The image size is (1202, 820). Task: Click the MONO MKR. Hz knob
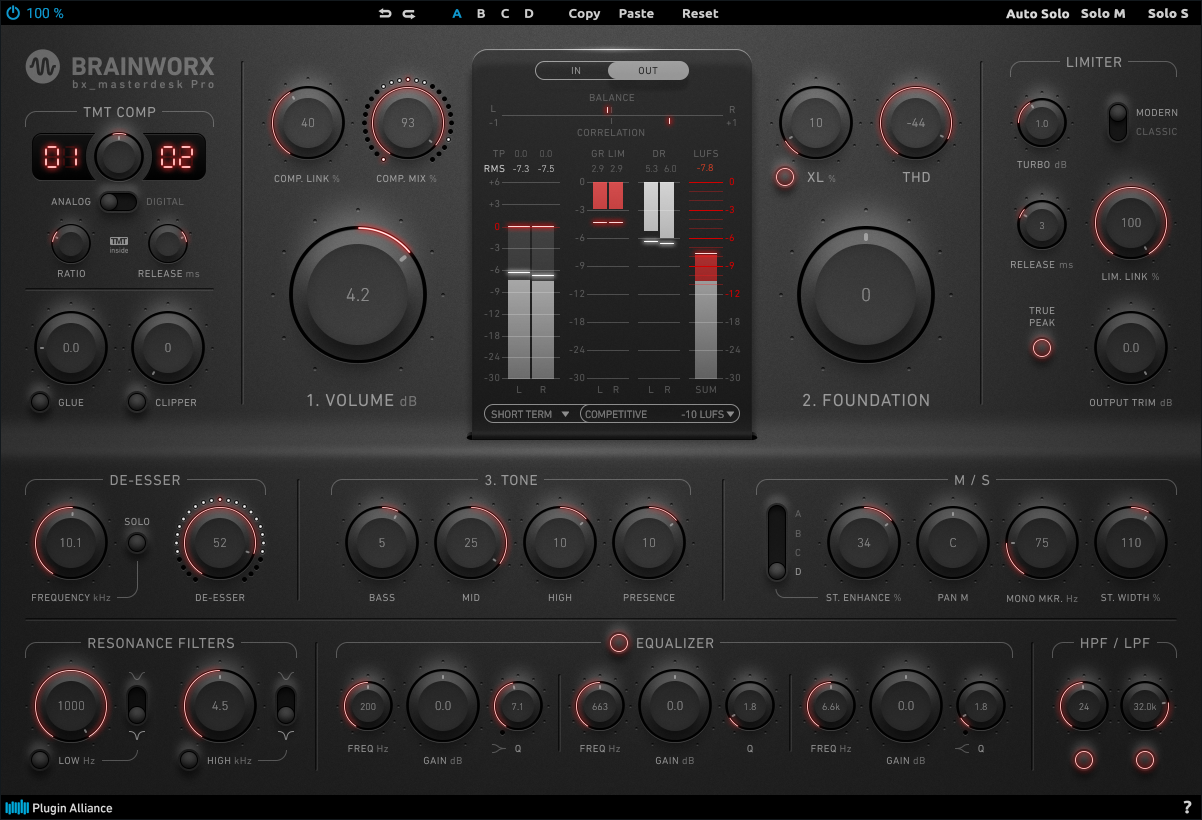tap(1042, 543)
